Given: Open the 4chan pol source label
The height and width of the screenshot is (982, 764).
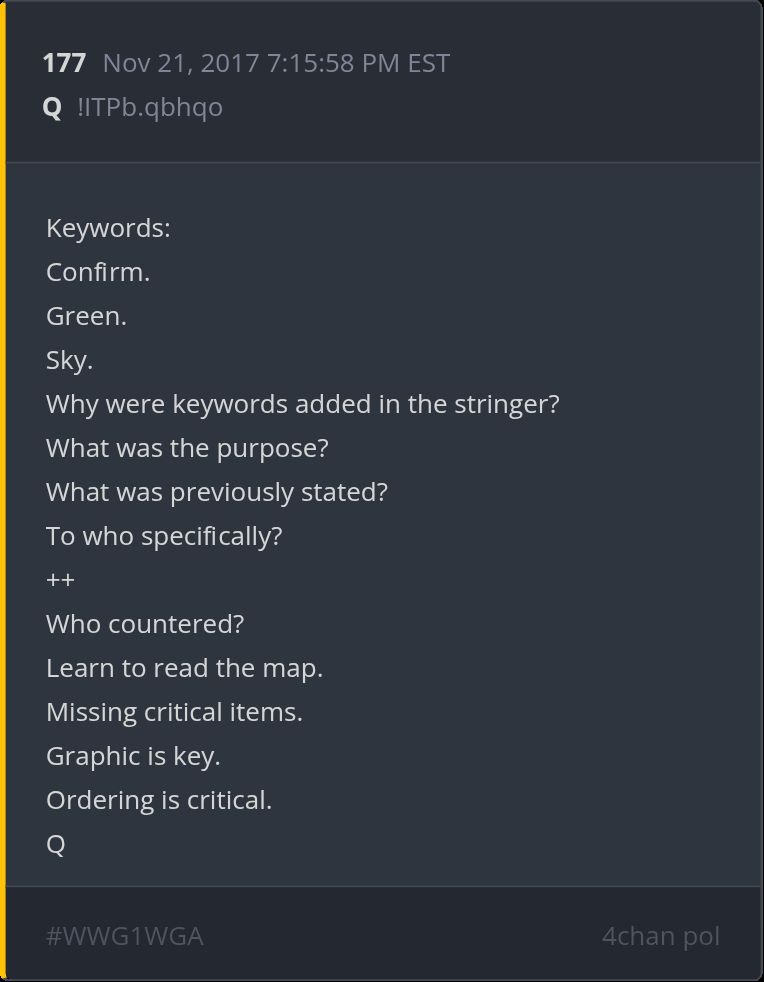Looking at the screenshot, I should click(660, 936).
